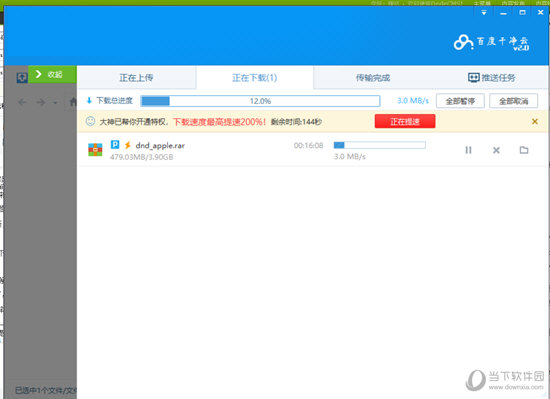The image size is (550, 399).
Task: Open the 推送任务 tab
Action: pyautogui.click(x=491, y=77)
